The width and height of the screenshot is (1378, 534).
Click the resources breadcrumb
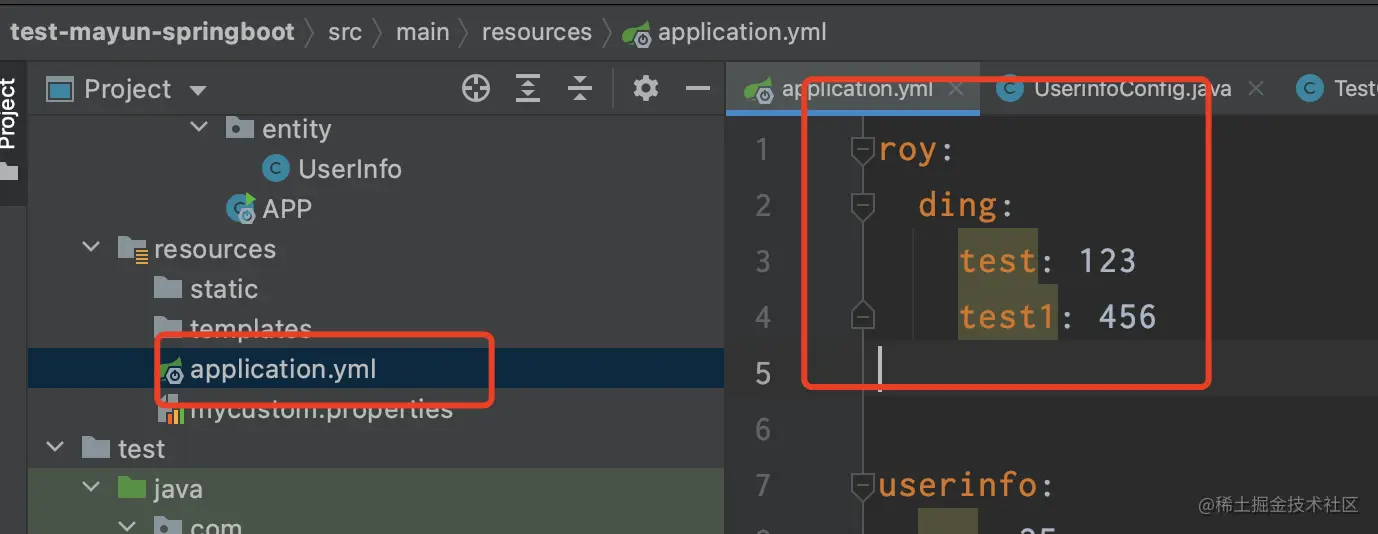click(536, 32)
